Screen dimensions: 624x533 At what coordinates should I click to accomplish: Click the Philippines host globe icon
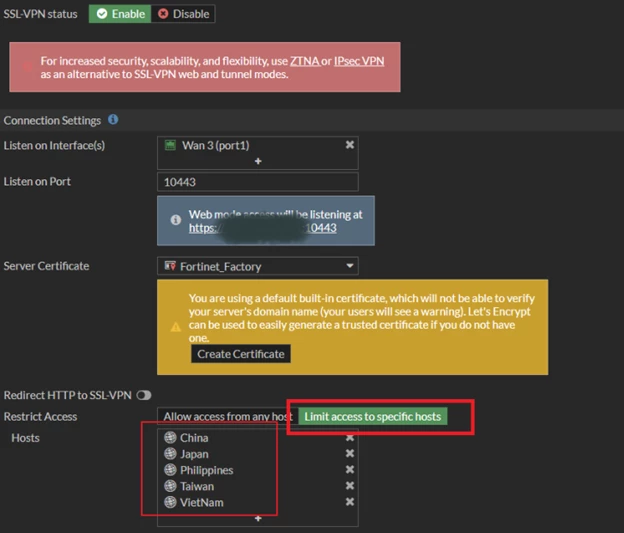170,470
